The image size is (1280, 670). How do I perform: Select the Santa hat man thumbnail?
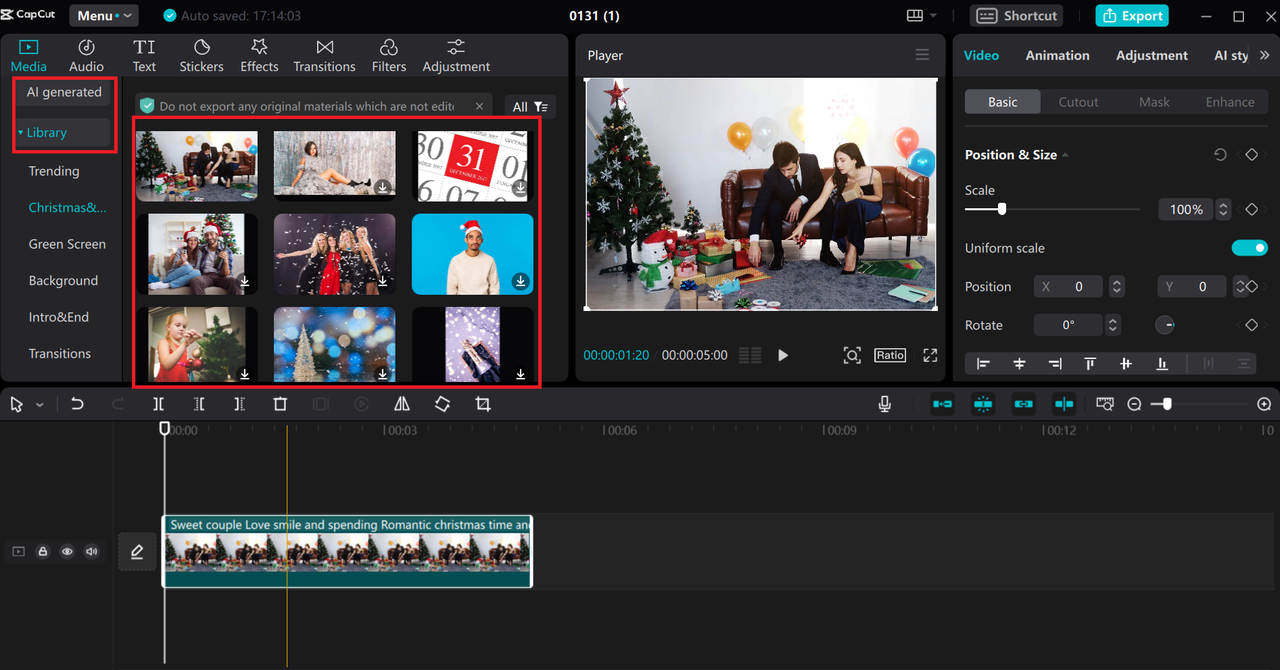pos(473,254)
